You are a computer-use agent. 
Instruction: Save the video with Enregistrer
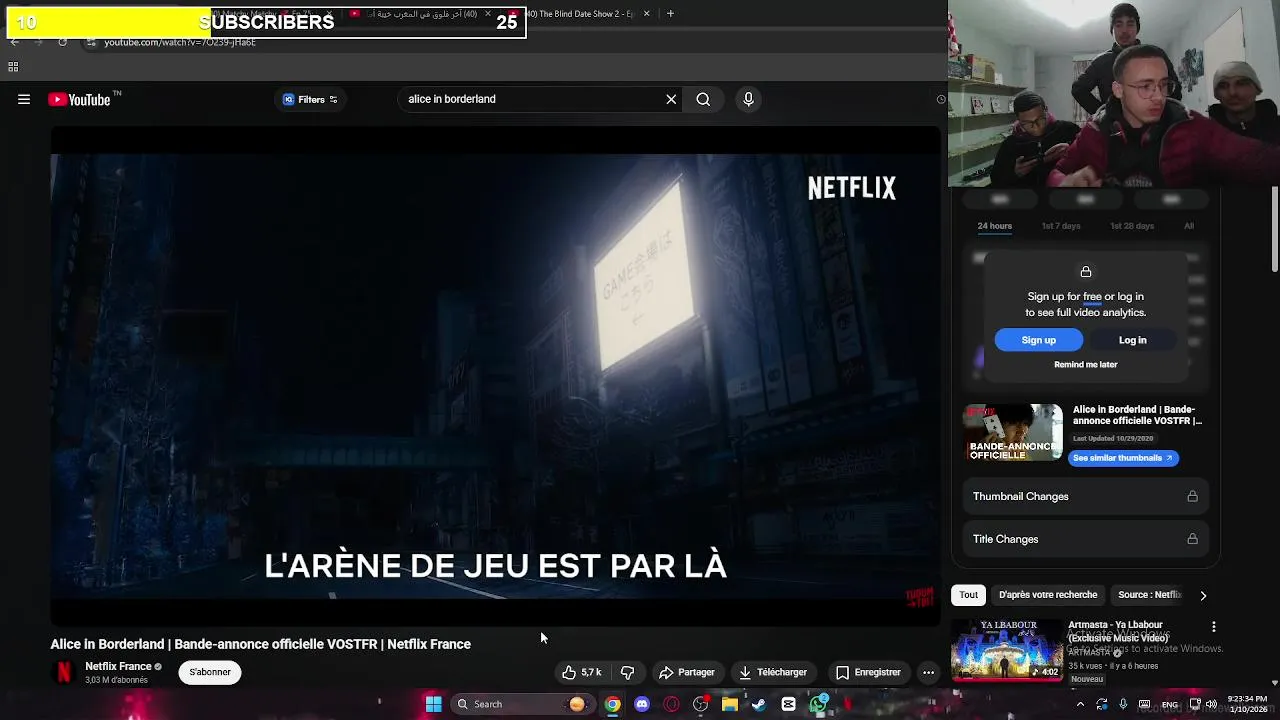(x=868, y=672)
